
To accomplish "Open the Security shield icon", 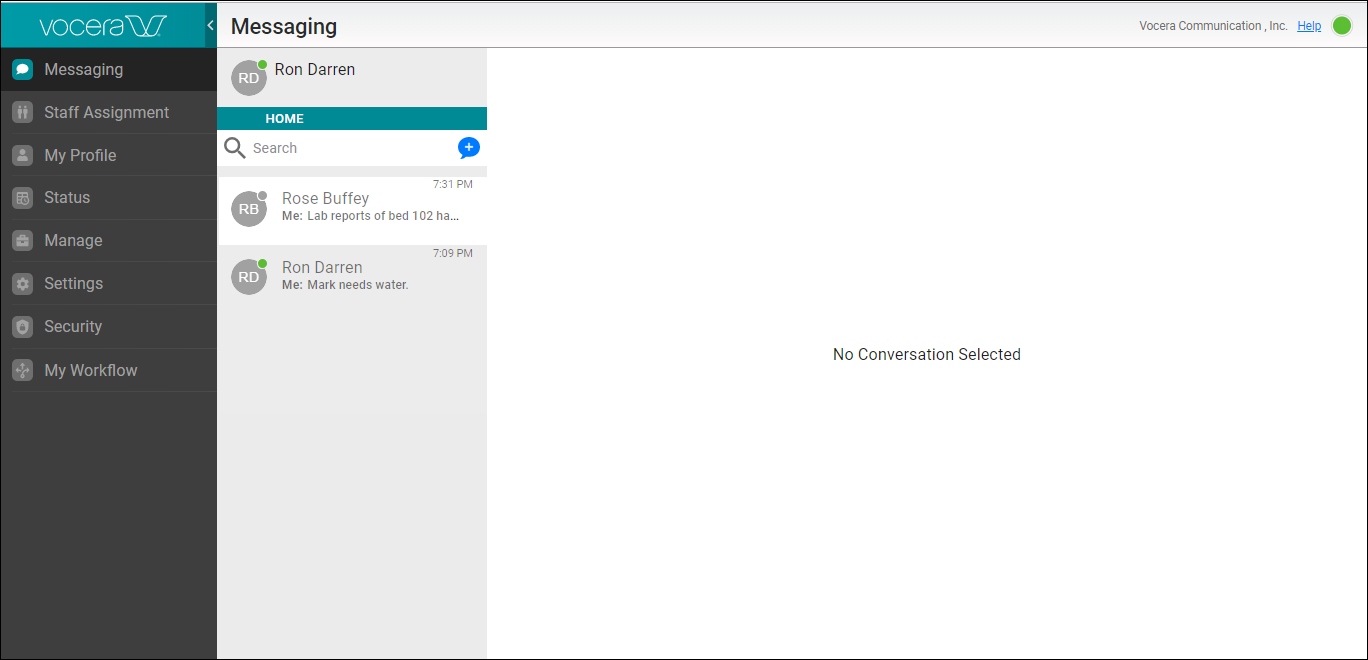I will [22, 326].
